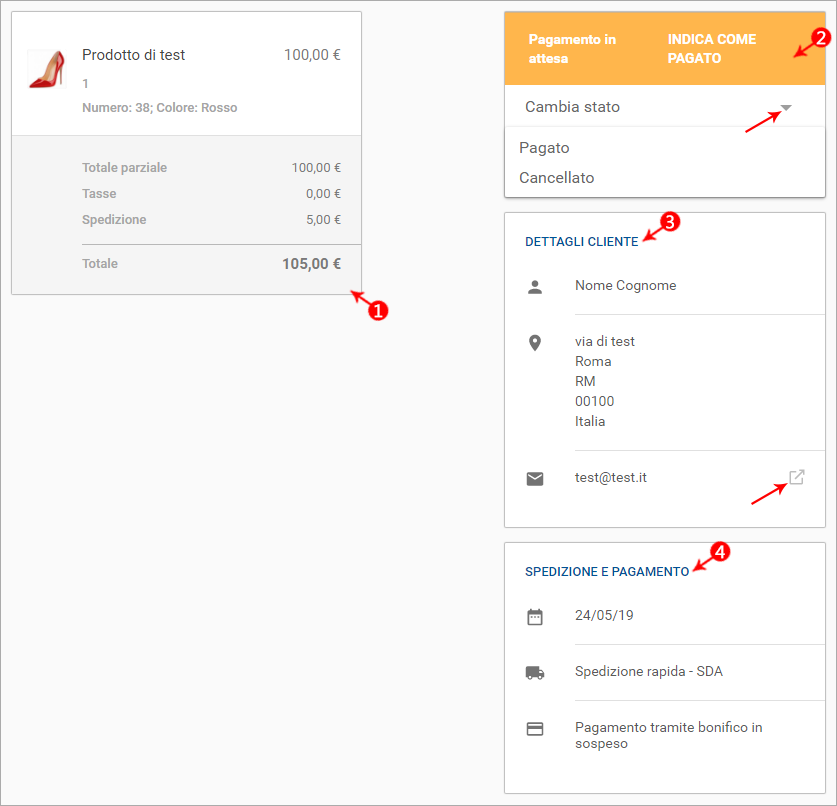837x806 pixels.
Task: Click the red shoe product thumbnail
Action: (x=46, y=69)
